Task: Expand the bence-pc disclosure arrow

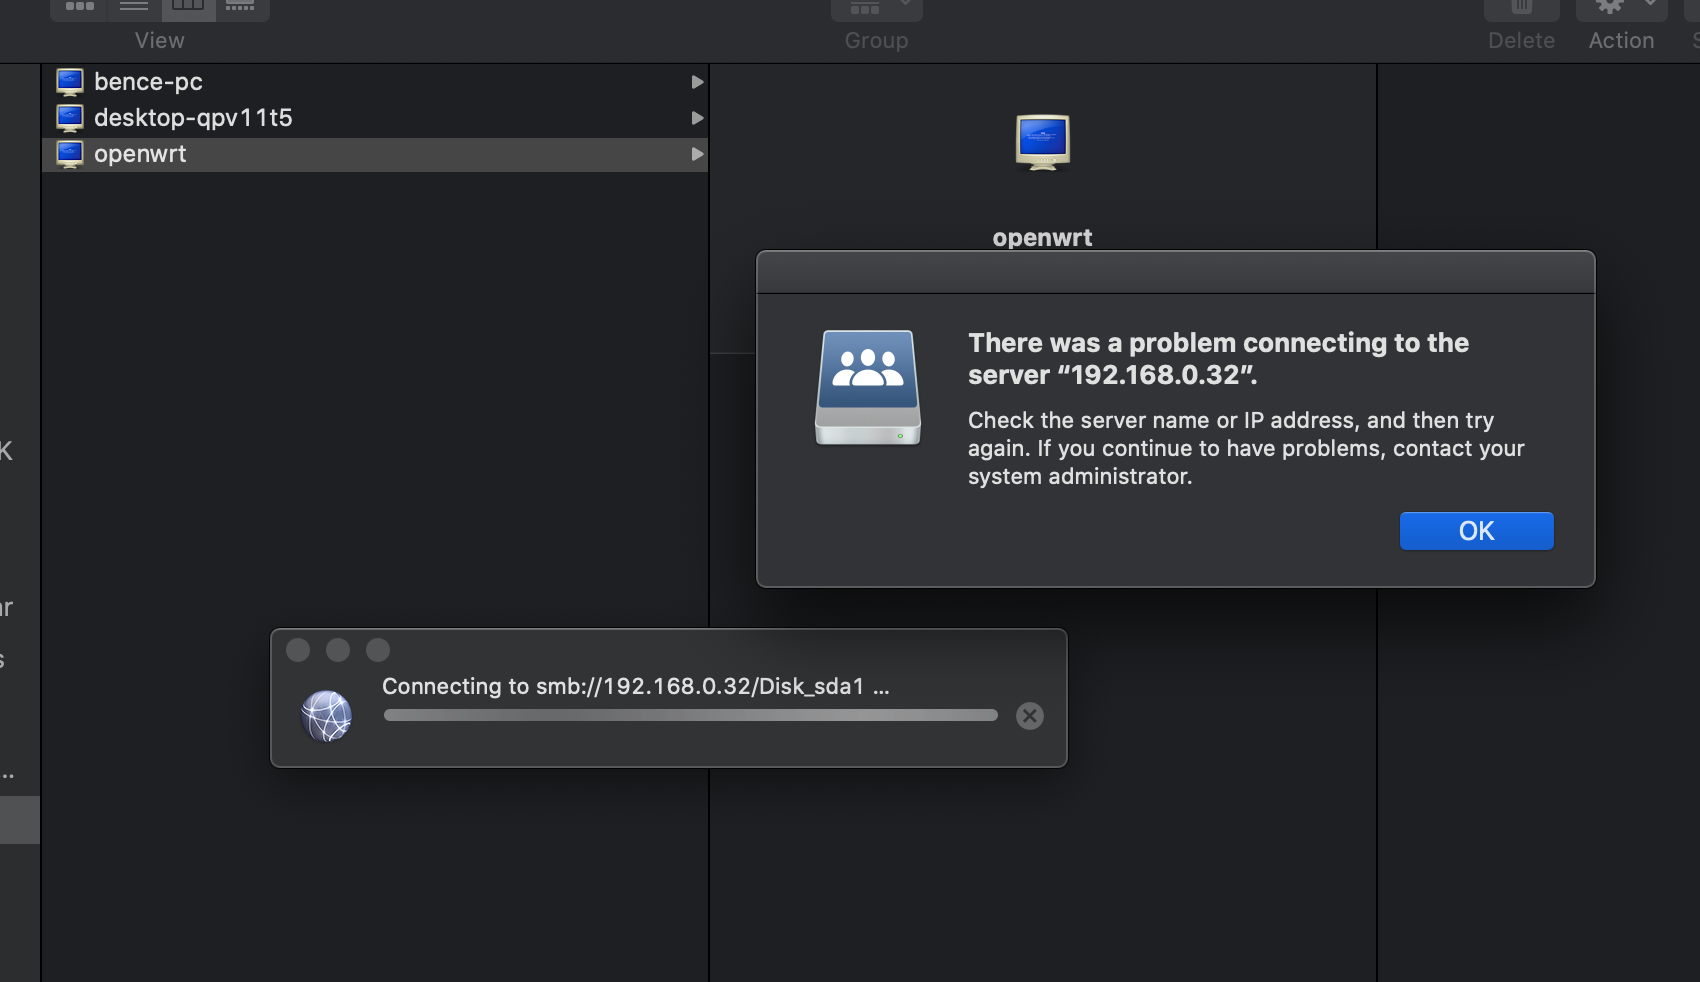Action: coord(697,82)
